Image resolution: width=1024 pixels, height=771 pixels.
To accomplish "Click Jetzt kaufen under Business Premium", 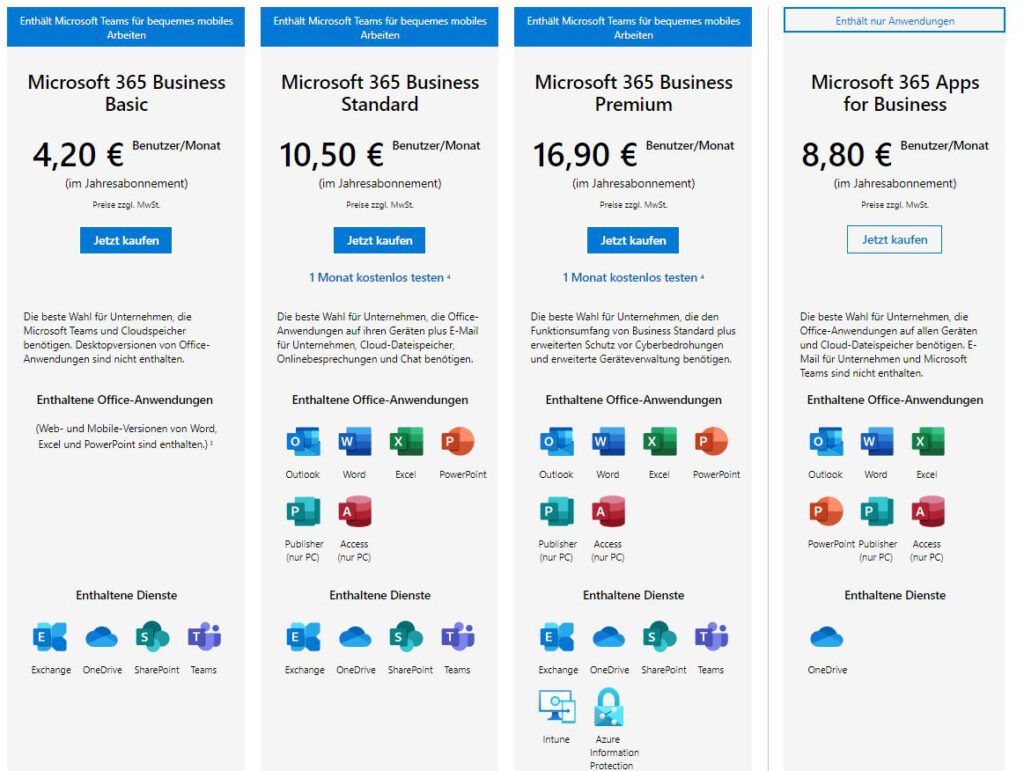I will 632,240.
